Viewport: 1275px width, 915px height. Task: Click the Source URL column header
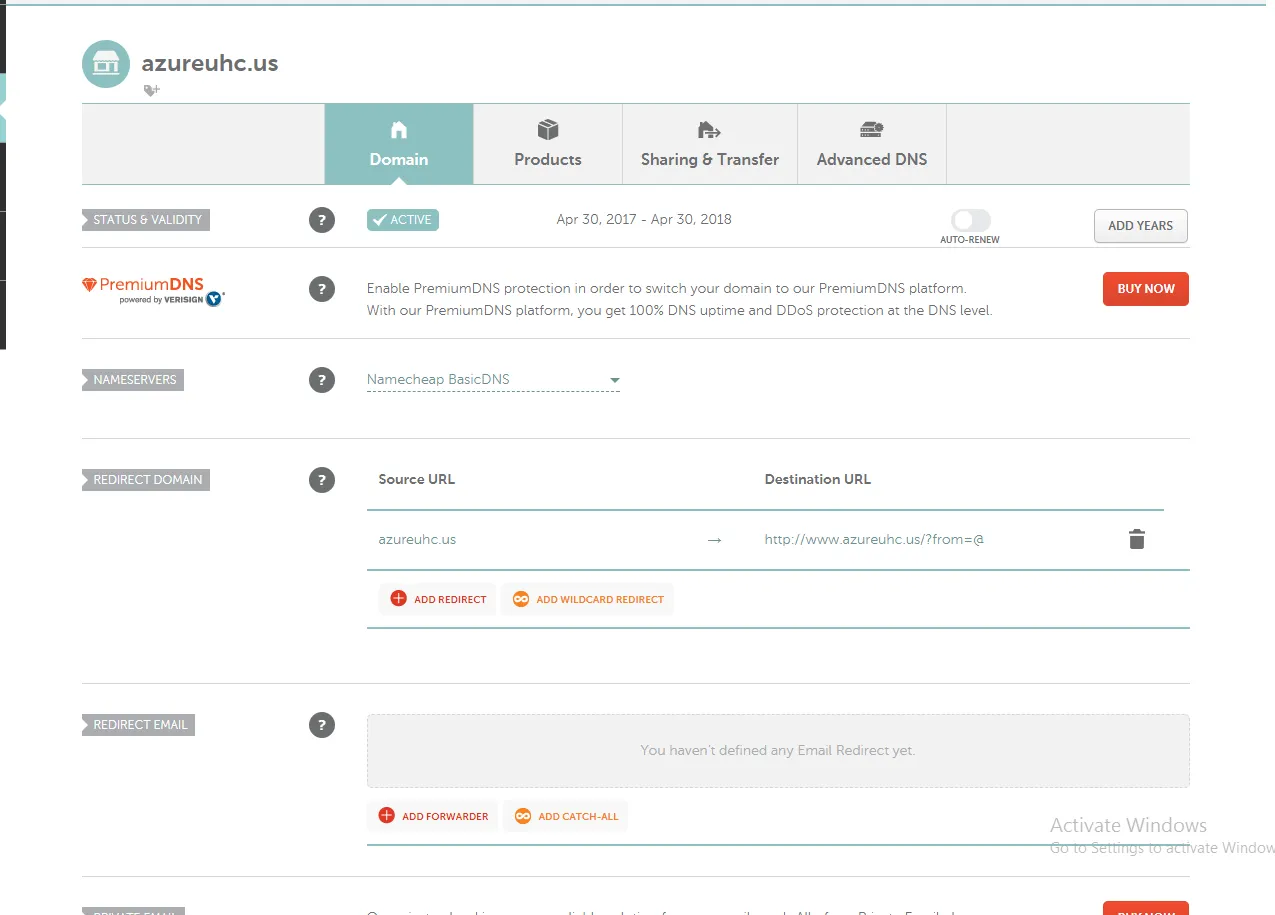(417, 479)
